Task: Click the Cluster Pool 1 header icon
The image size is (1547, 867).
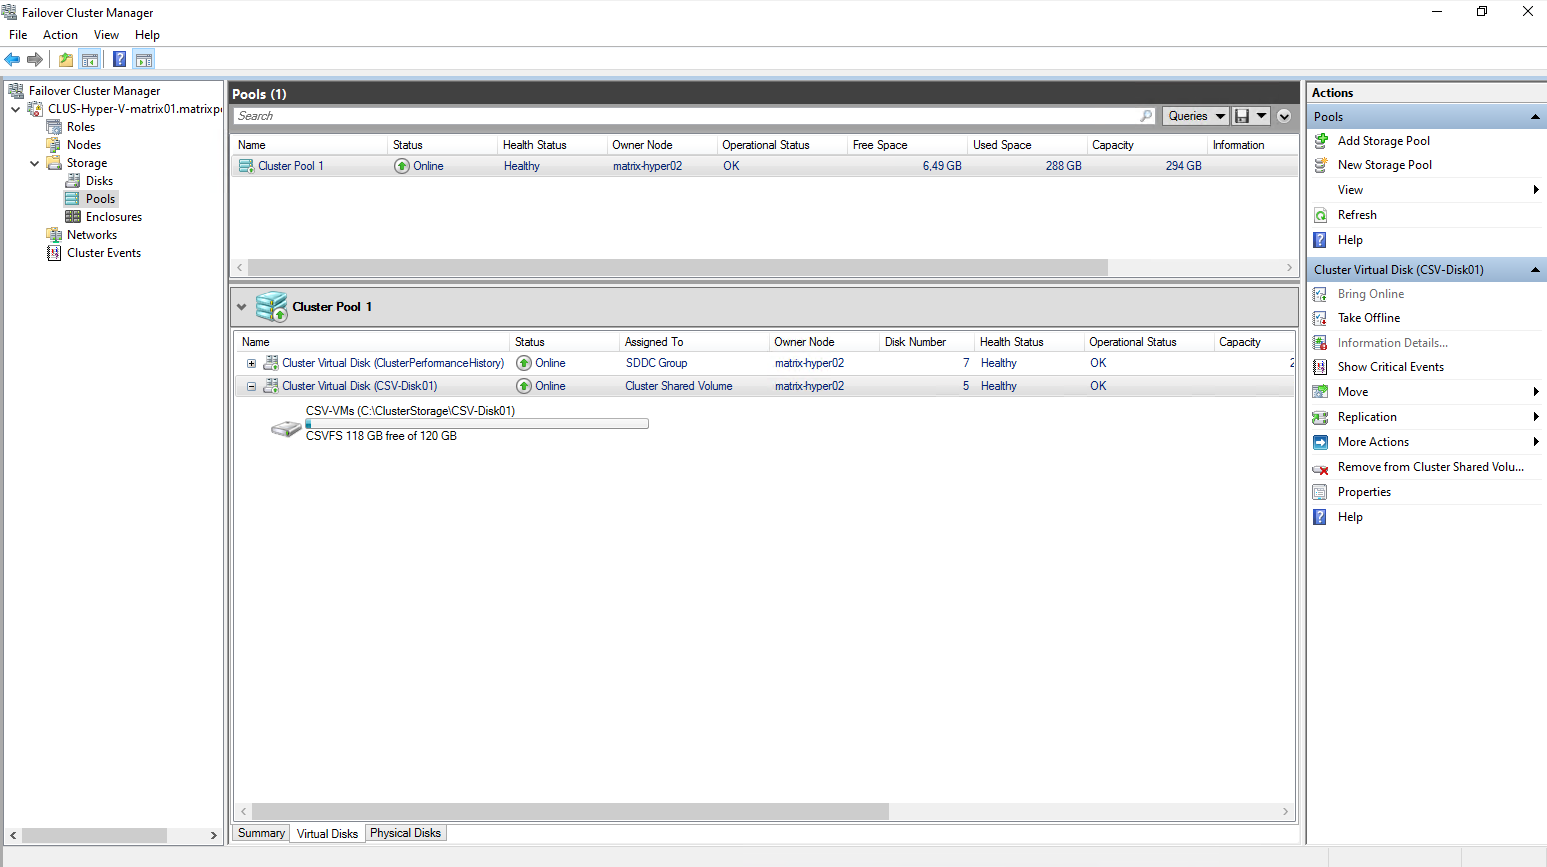Action: click(x=271, y=307)
